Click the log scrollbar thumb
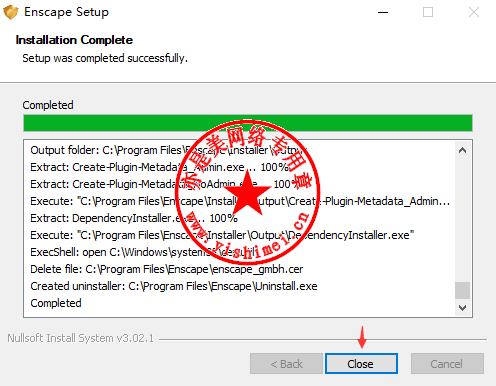This screenshot has width=496, height=386. [x=462, y=290]
